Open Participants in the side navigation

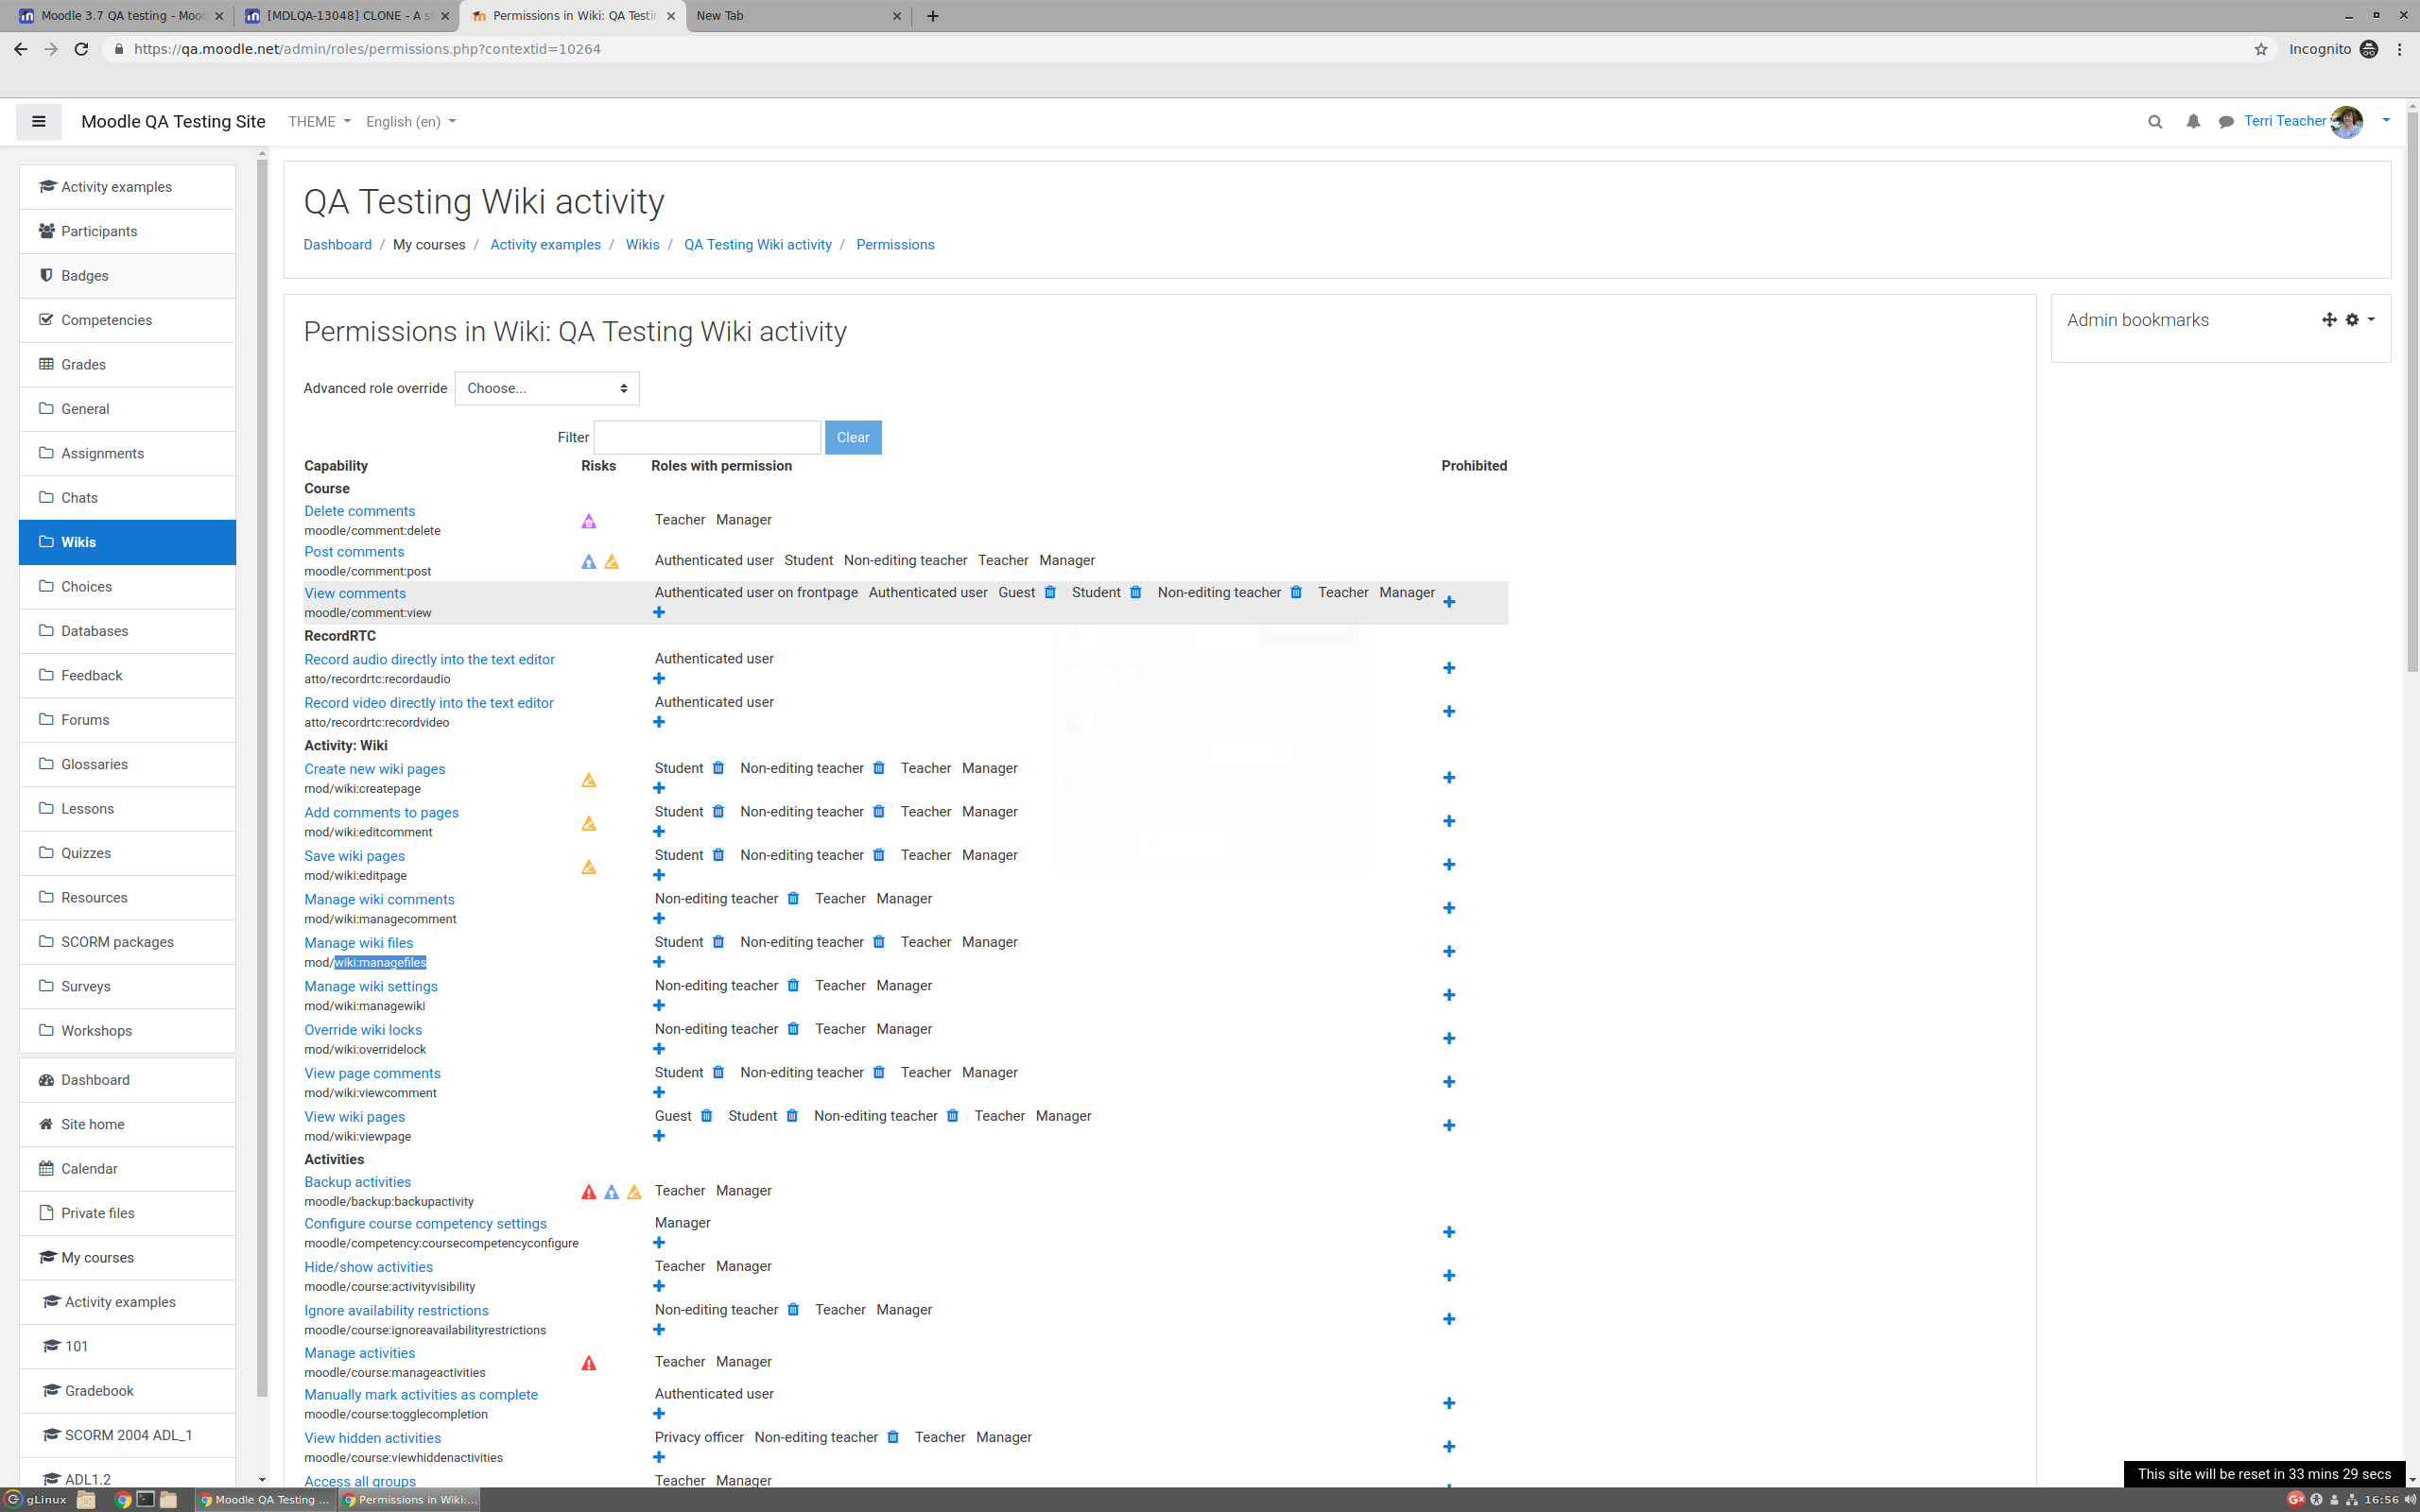coord(127,231)
